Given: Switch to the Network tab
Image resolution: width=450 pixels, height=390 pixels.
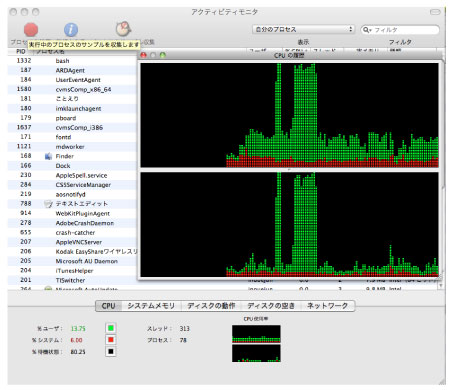Looking at the screenshot, I should click(x=327, y=306).
